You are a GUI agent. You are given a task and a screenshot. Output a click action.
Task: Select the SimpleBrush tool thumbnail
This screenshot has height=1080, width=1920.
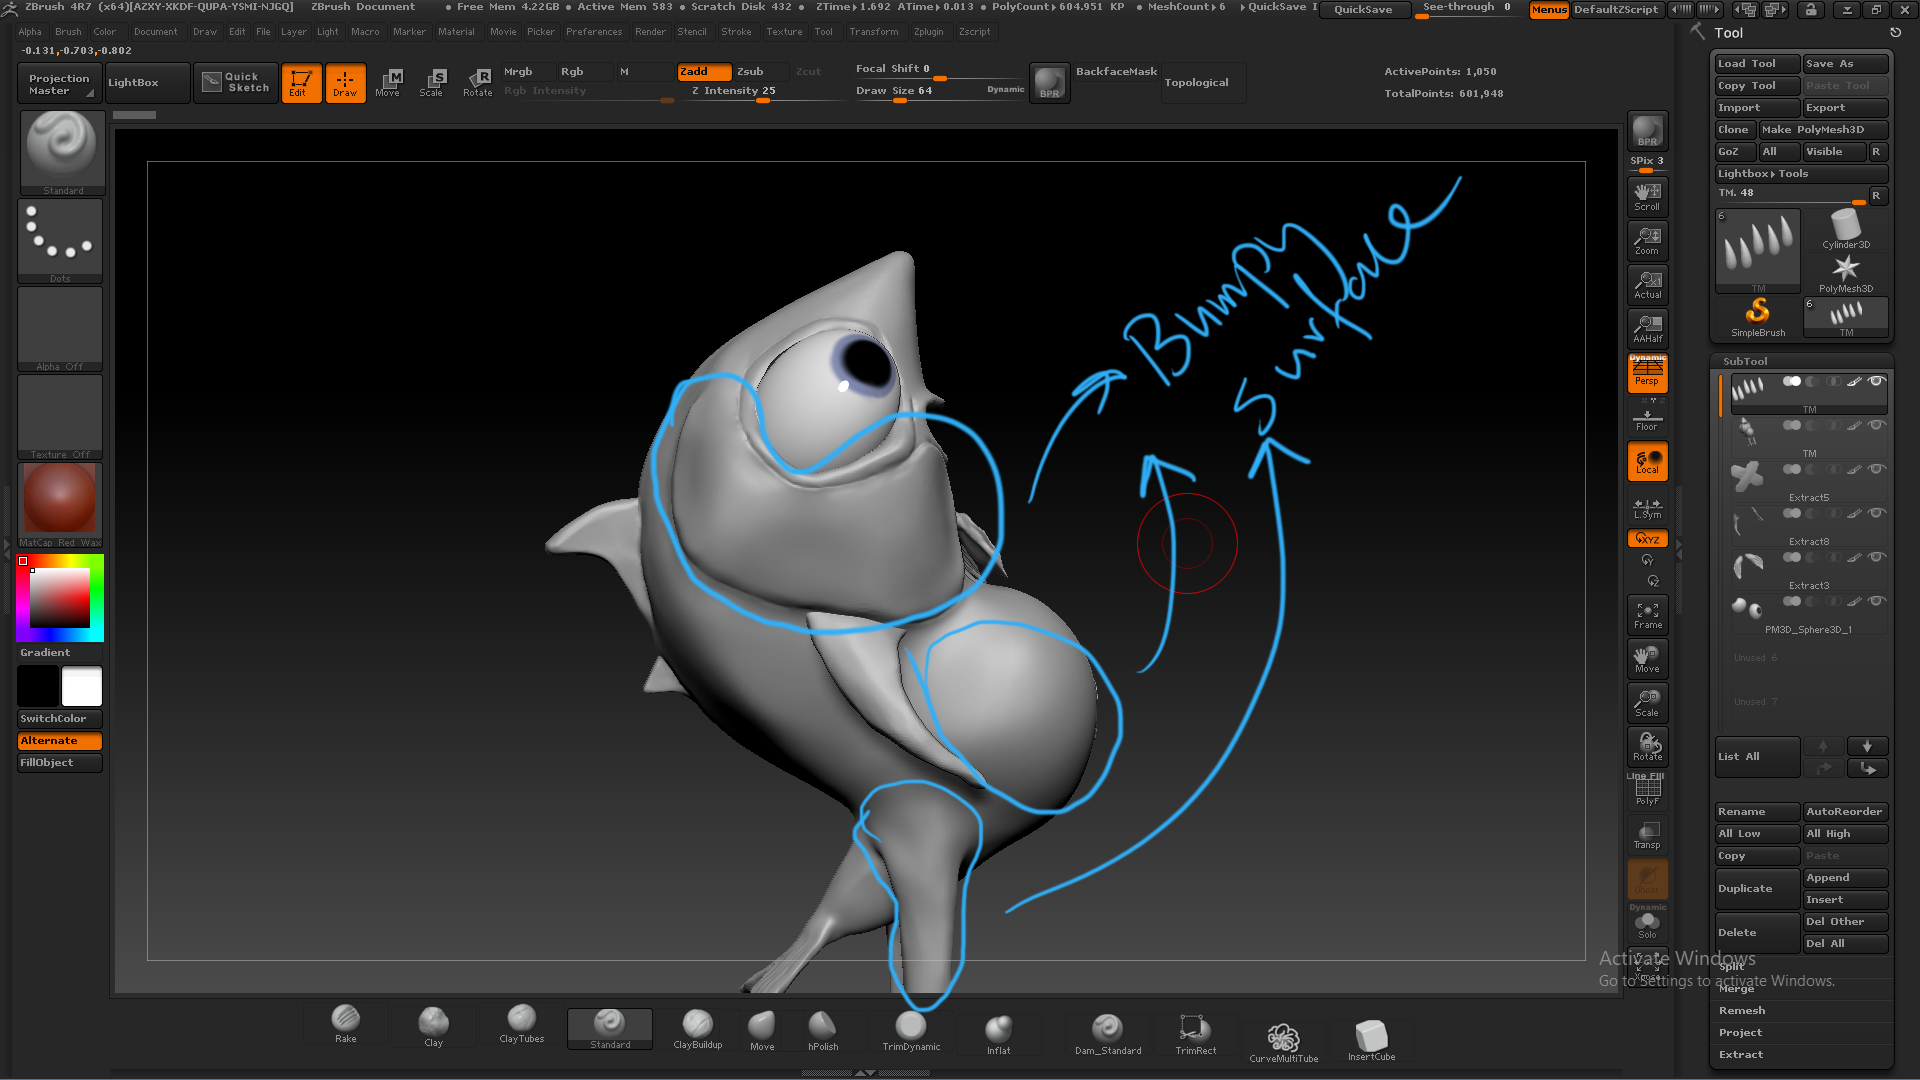(x=1757, y=317)
